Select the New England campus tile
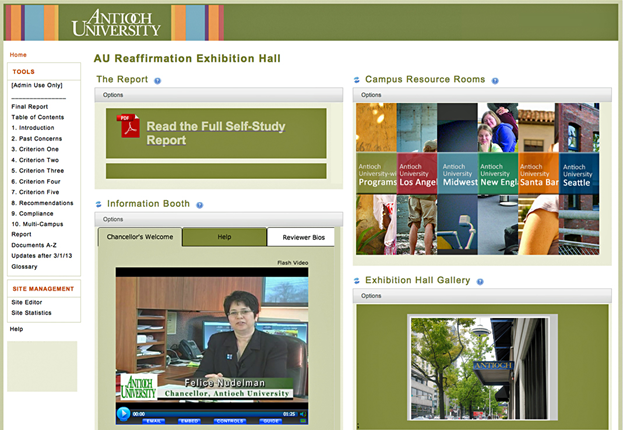This screenshot has width=623, height=430. click(x=498, y=179)
